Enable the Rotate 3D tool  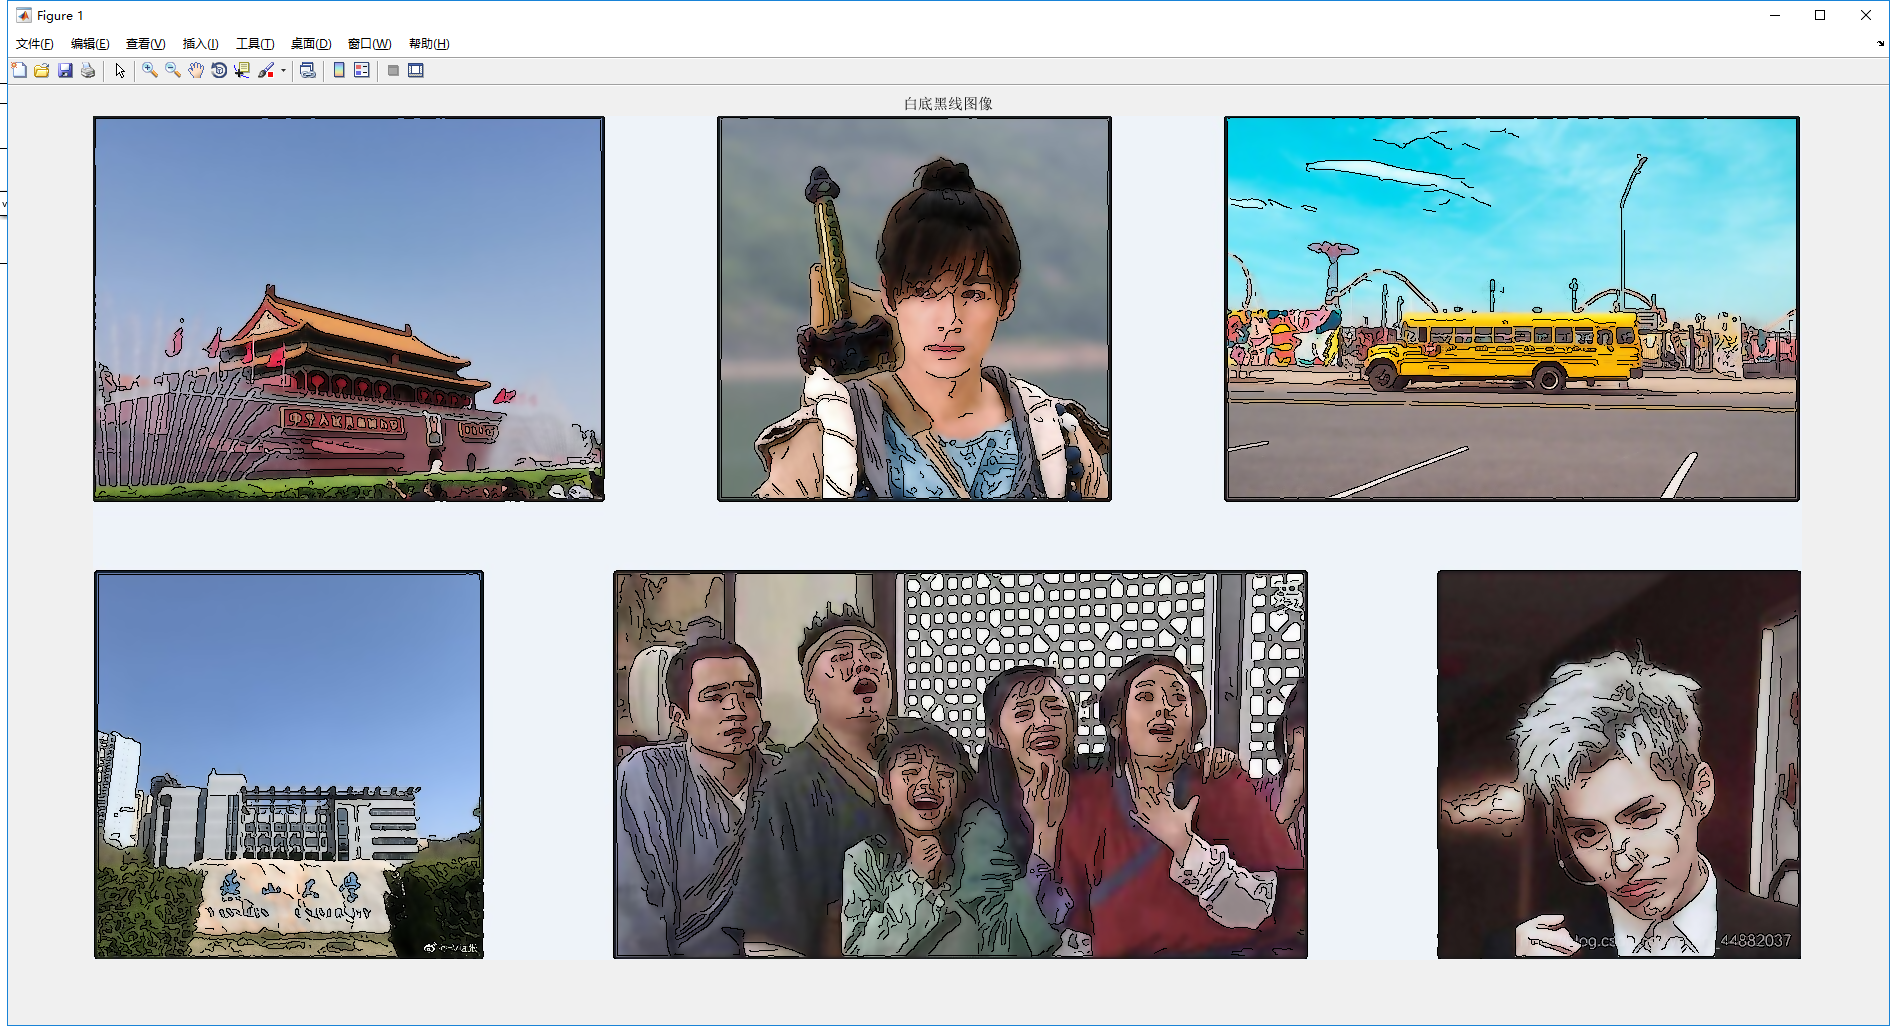[x=219, y=70]
